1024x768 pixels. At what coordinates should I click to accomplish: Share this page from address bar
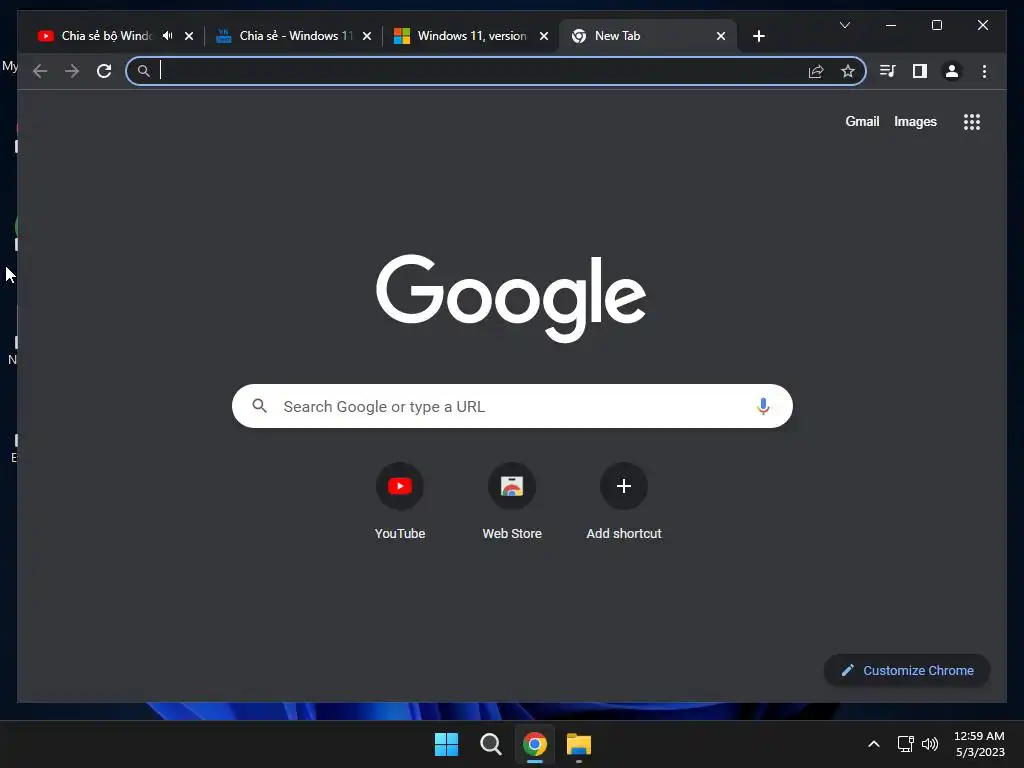coord(816,71)
